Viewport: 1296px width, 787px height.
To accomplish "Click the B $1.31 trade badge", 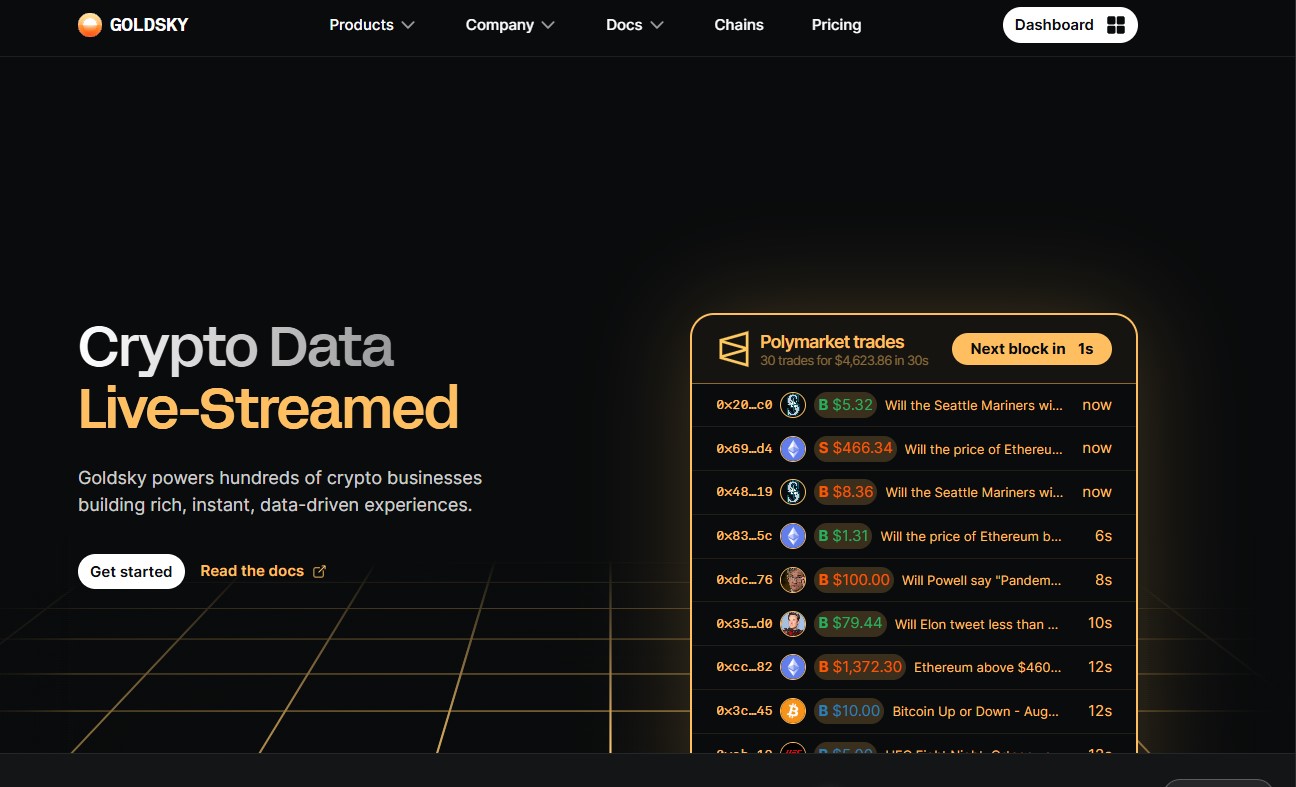I will pyautogui.click(x=844, y=536).
